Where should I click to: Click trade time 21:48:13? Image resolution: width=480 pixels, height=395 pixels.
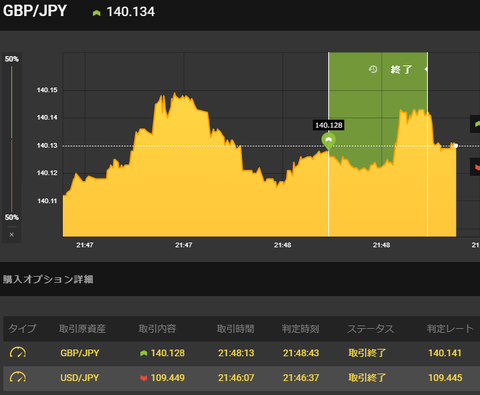point(236,353)
